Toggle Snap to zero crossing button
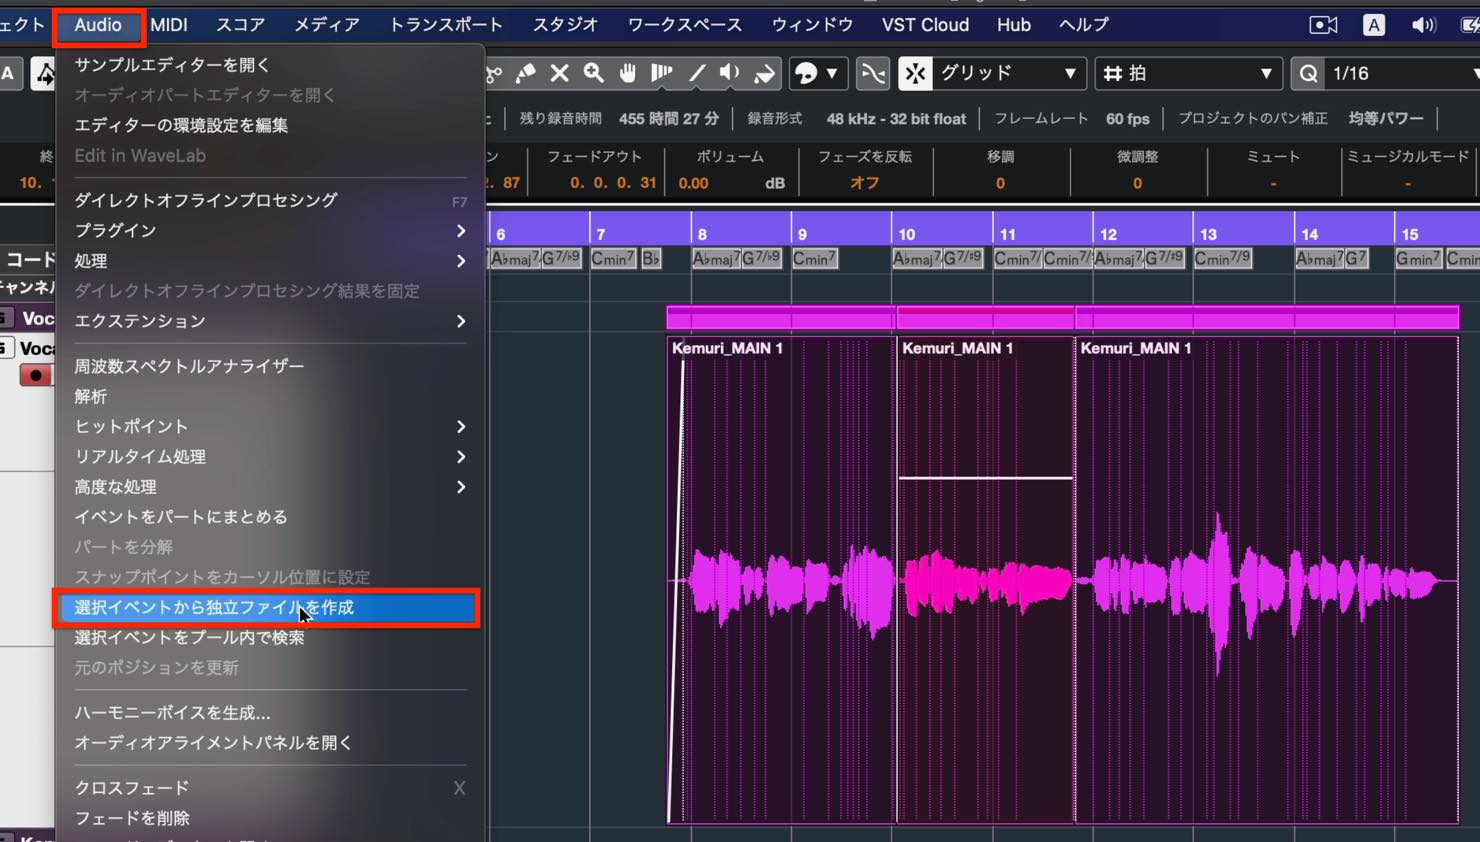The image size is (1480, 842). (873, 73)
